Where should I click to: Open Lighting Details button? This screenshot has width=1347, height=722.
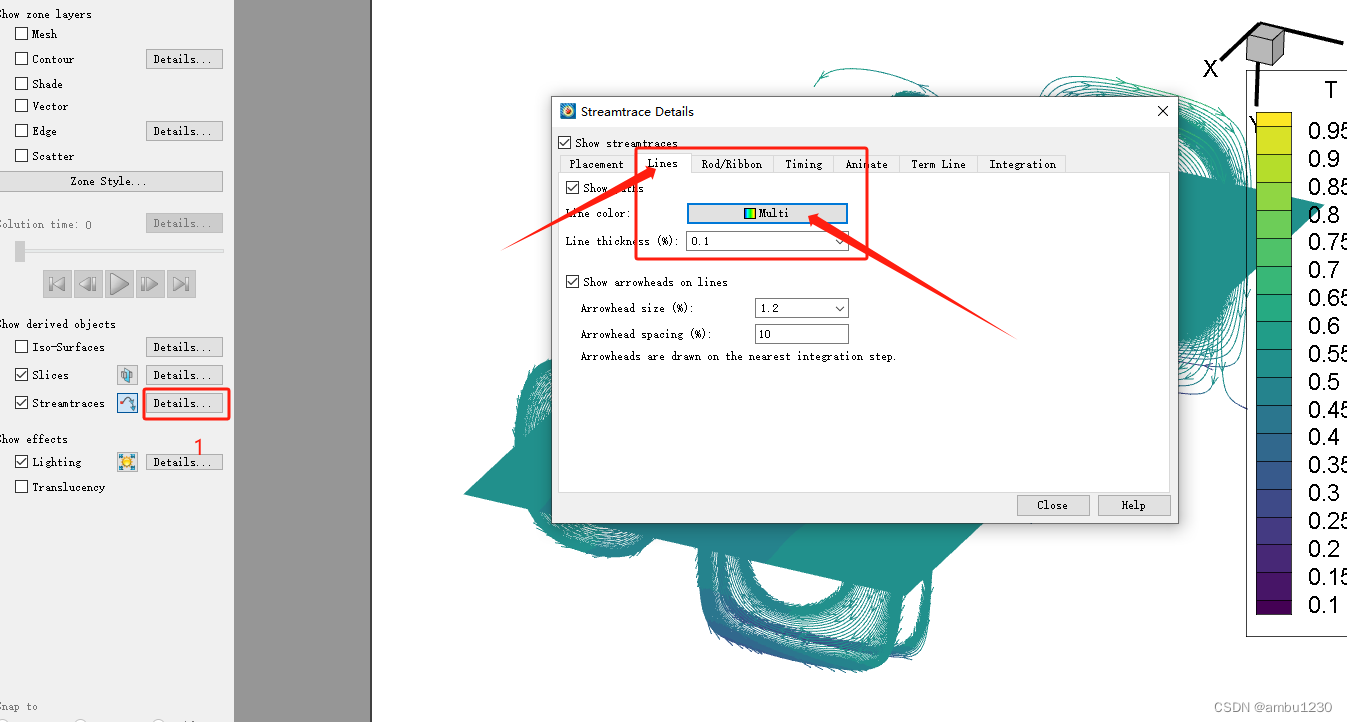point(184,462)
